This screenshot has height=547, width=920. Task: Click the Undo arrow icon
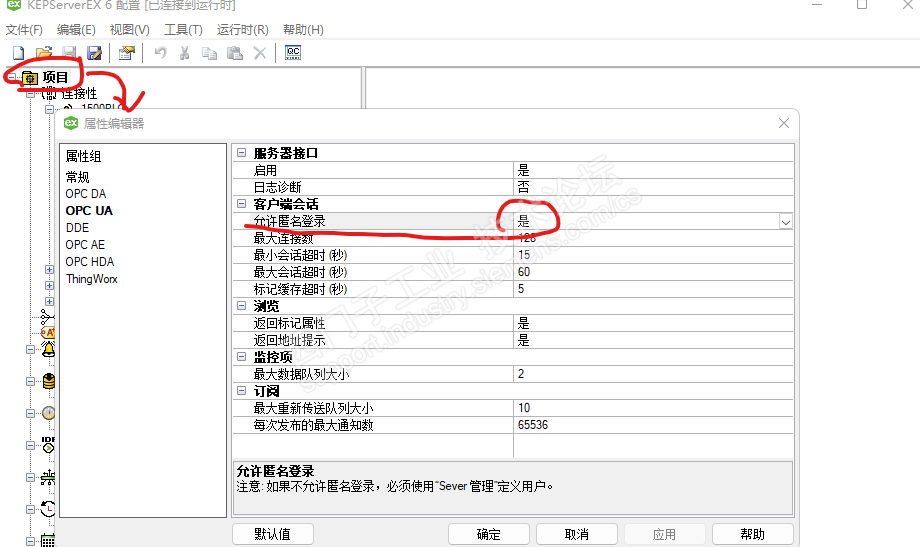pyautogui.click(x=160, y=53)
